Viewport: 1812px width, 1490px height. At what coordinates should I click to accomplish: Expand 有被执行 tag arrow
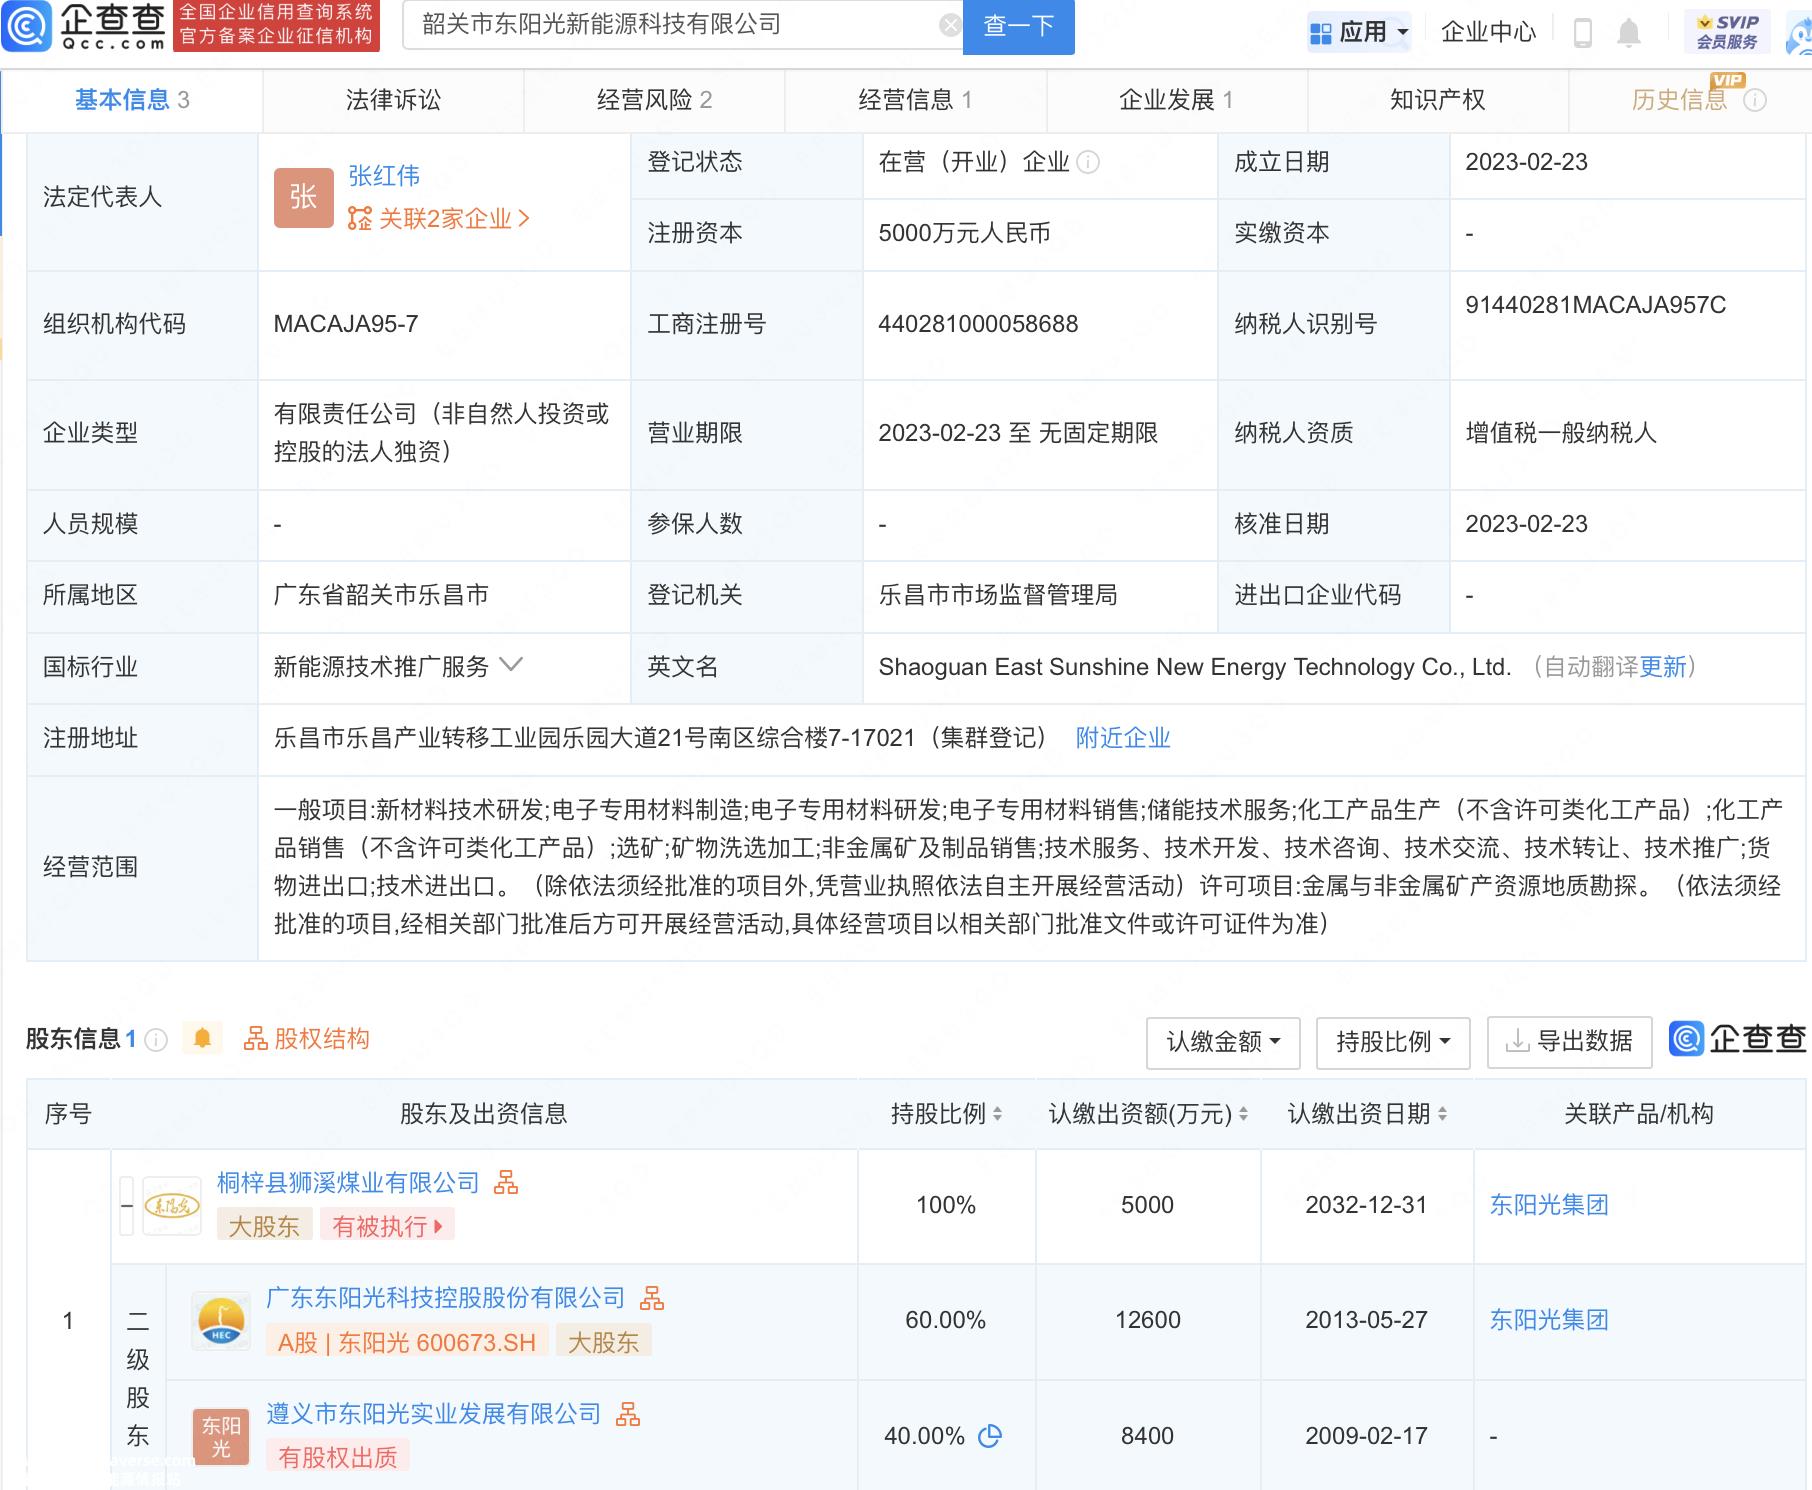[x=439, y=1226]
